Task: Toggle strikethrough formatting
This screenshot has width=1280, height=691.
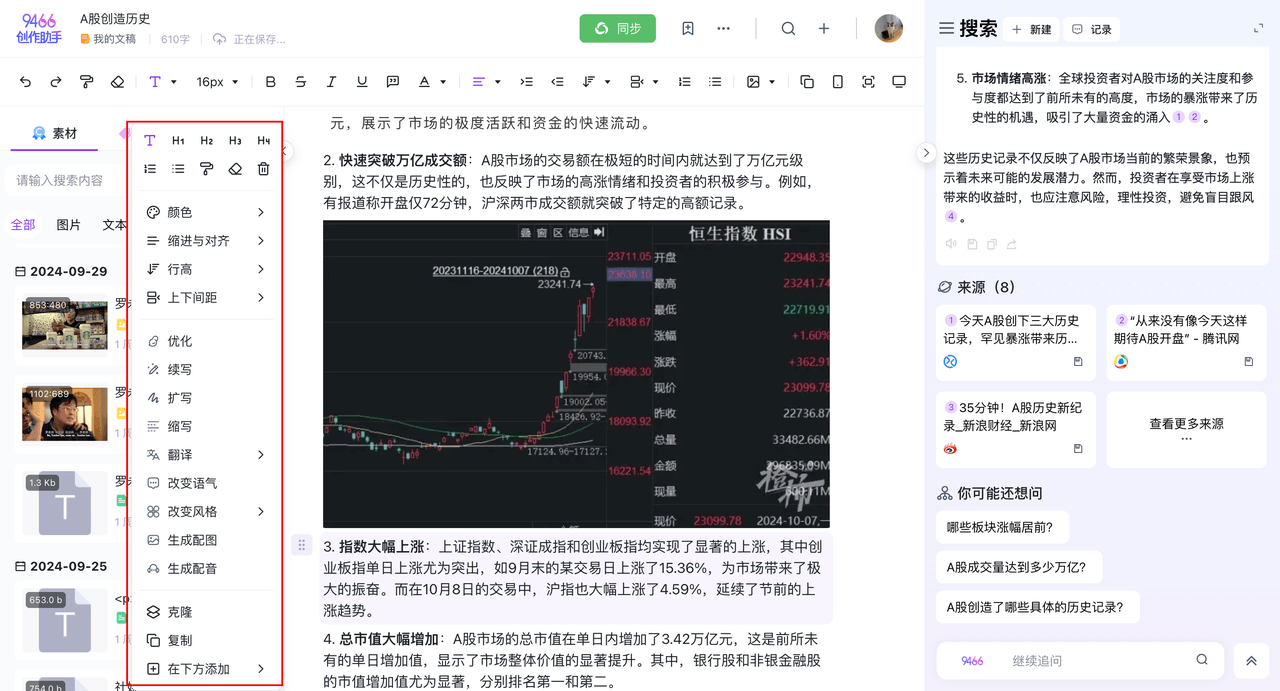Action: tap(301, 82)
